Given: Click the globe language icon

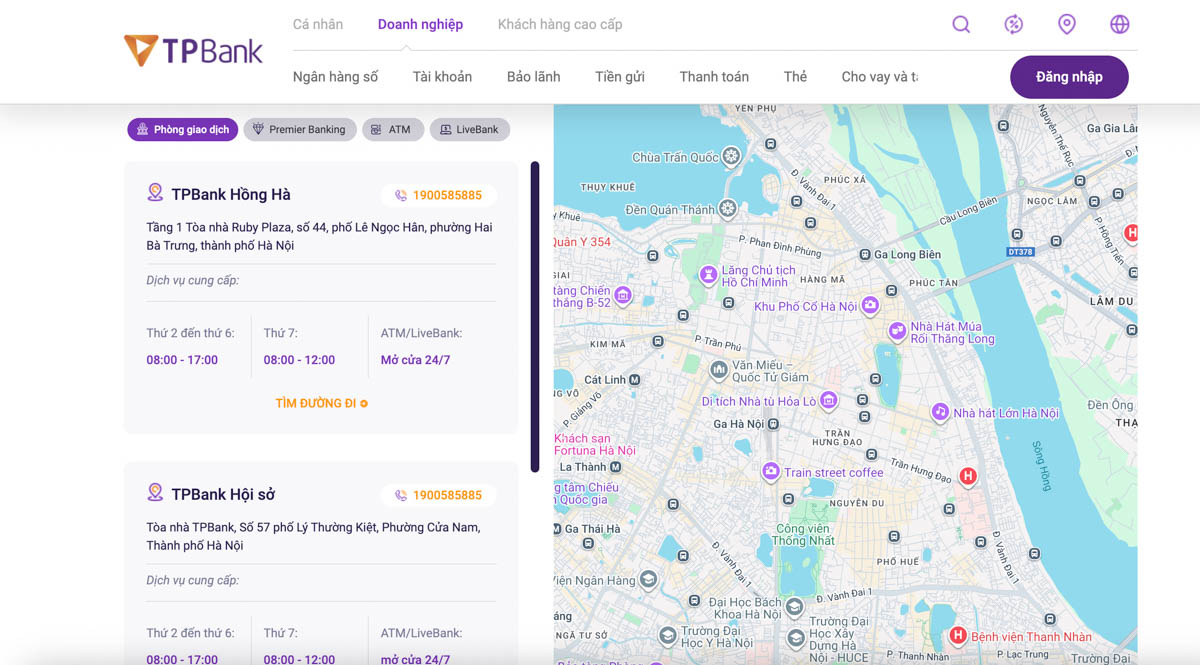Looking at the screenshot, I should tap(1120, 25).
